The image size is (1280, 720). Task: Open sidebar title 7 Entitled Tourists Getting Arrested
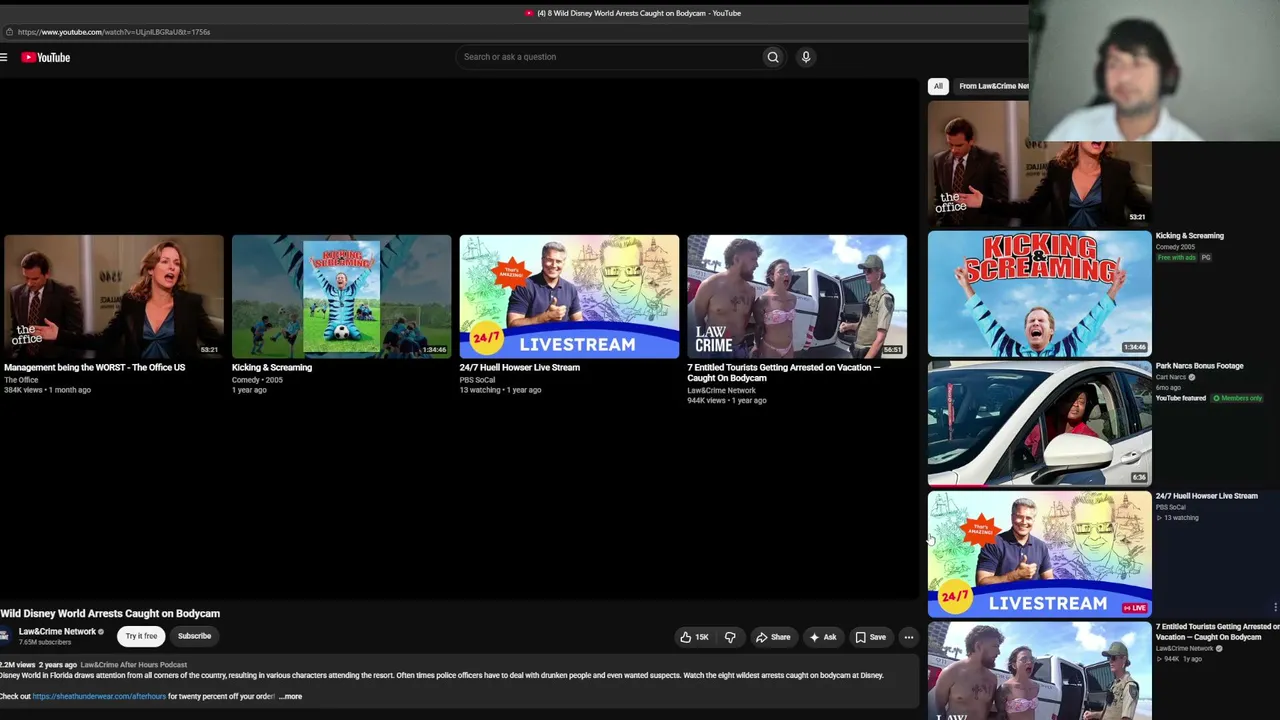click(1218, 632)
